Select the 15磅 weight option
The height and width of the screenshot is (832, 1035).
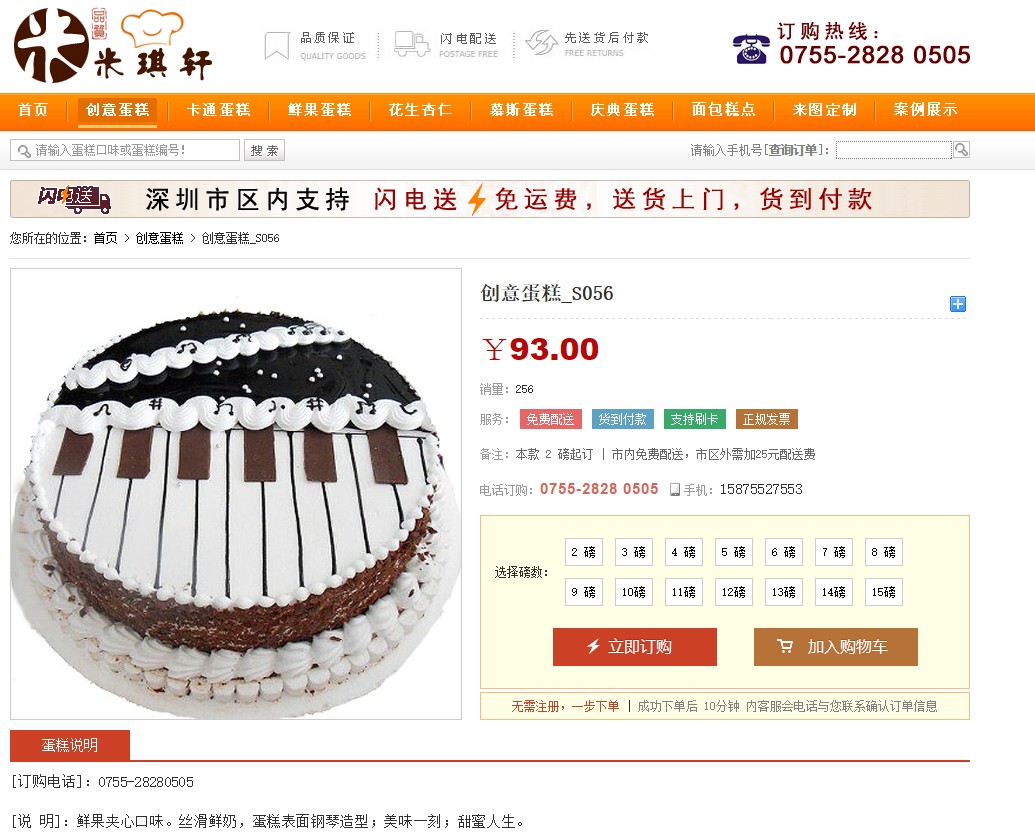[x=883, y=592]
